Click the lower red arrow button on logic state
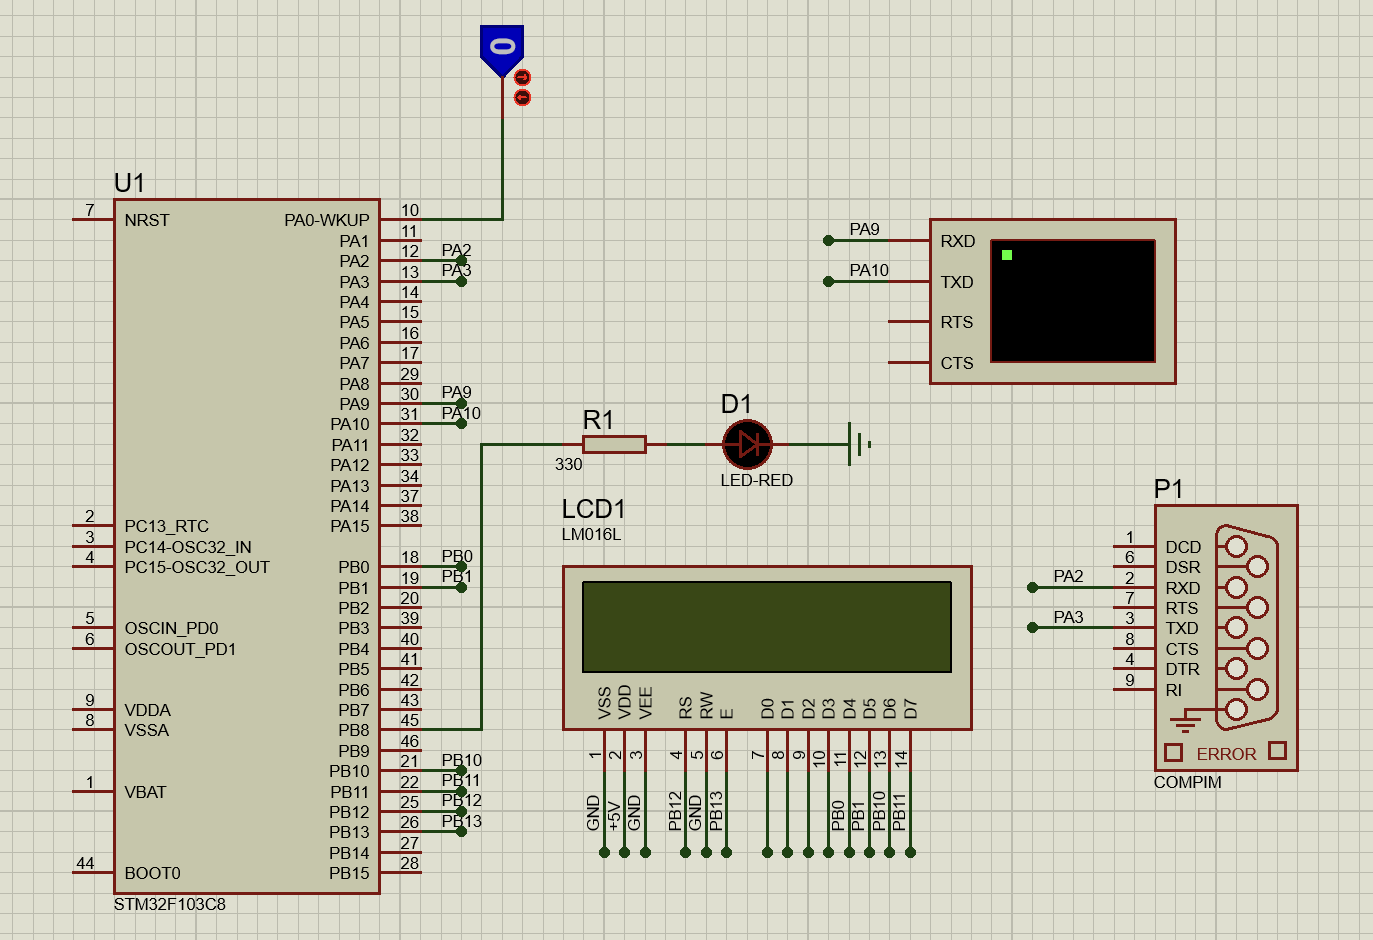 pos(522,97)
